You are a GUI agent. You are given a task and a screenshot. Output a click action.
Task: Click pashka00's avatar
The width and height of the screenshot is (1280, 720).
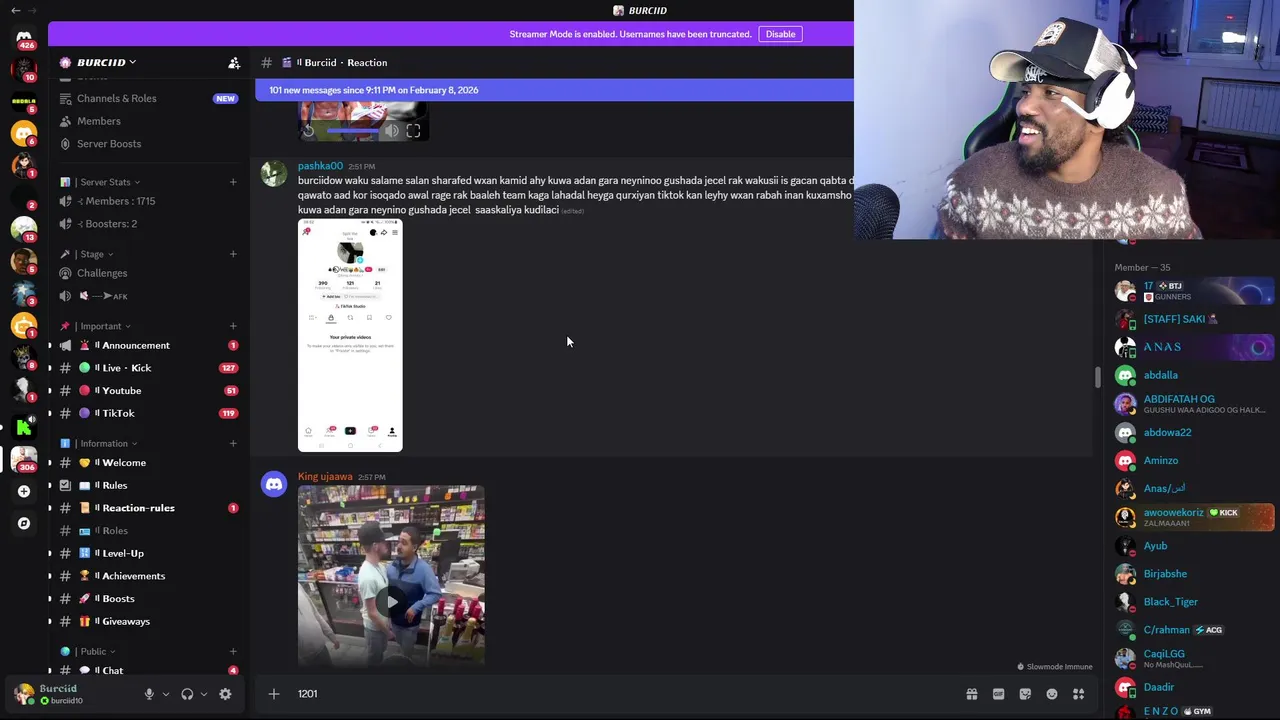point(274,174)
